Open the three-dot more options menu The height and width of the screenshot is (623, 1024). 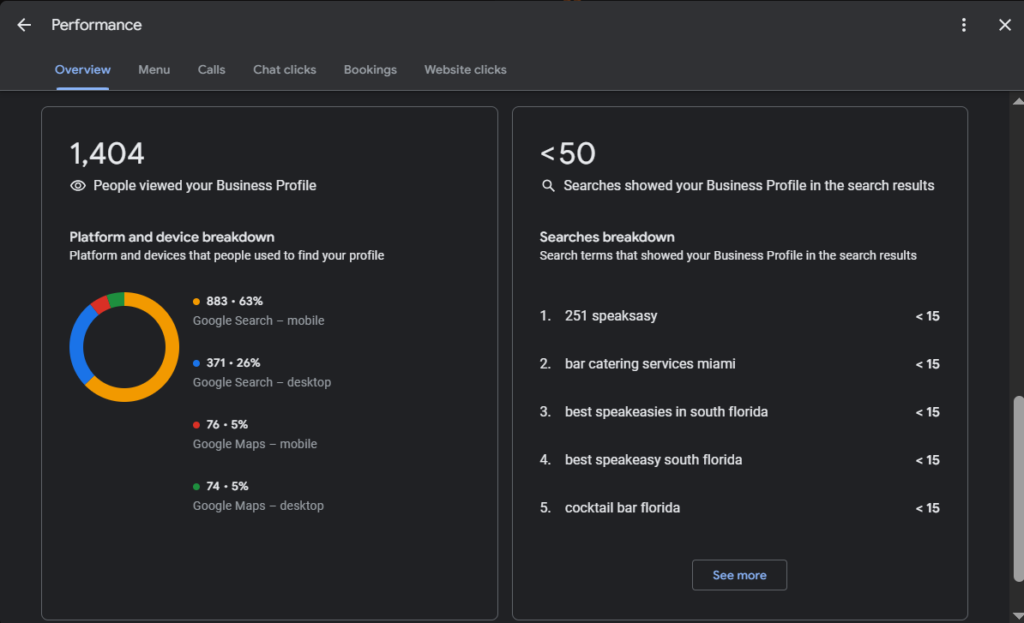coord(963,25)
